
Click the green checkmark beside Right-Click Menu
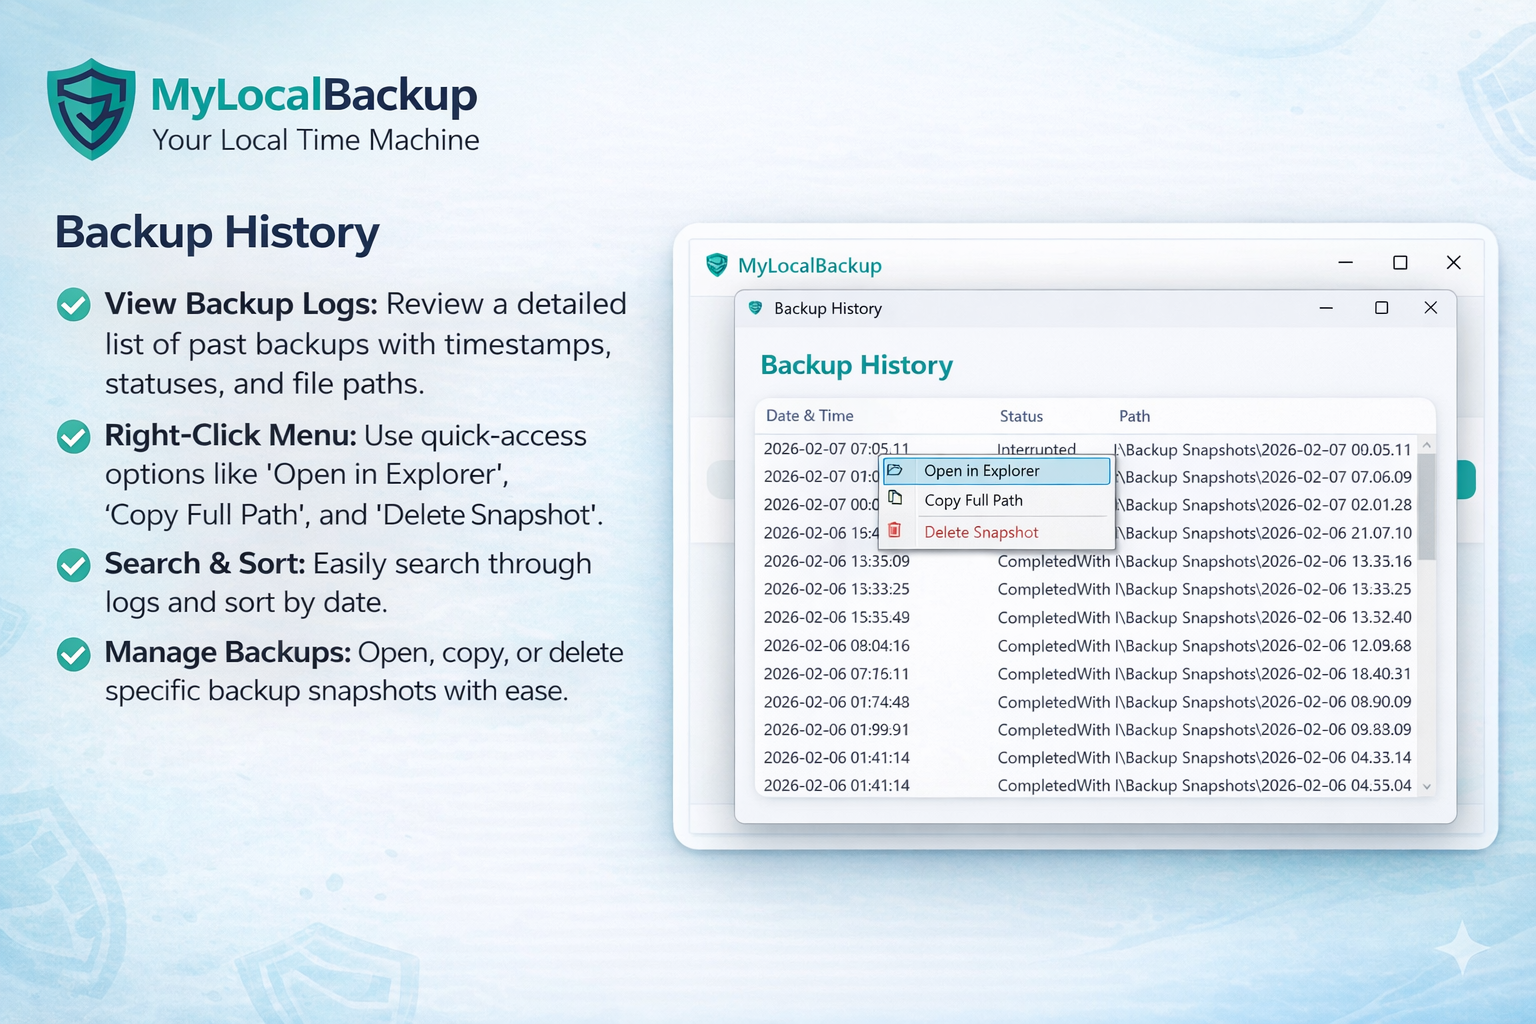tap(73, 436)
